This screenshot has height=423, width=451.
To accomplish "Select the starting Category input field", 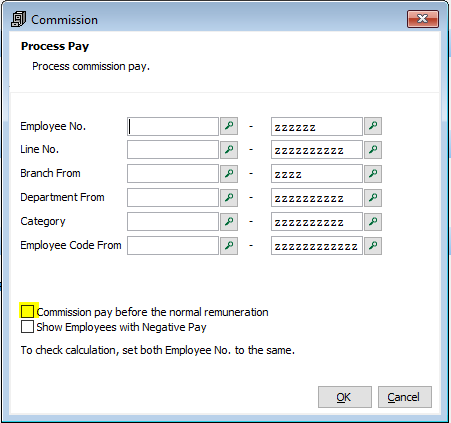I will [173, 222].
